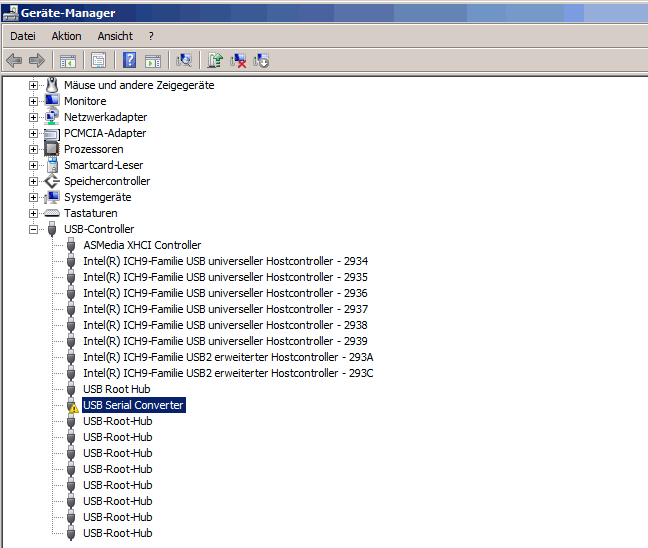Select Hostcontroller - 2938 entry
This screenshot has width=648, height=548.
pyautogui.click(x=226, y=325)
